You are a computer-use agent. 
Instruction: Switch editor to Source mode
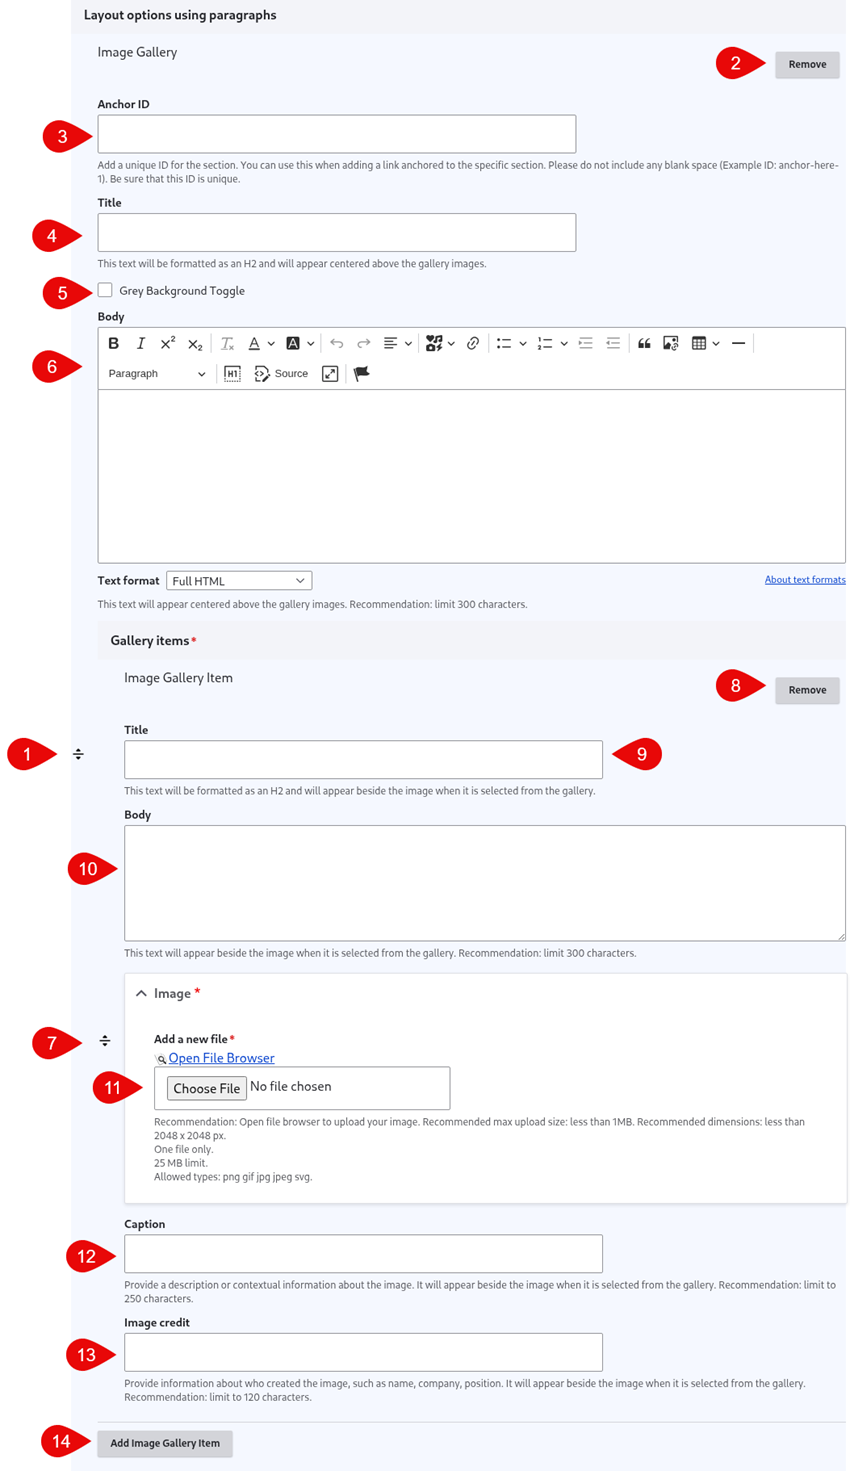click(x=281, y=374)
